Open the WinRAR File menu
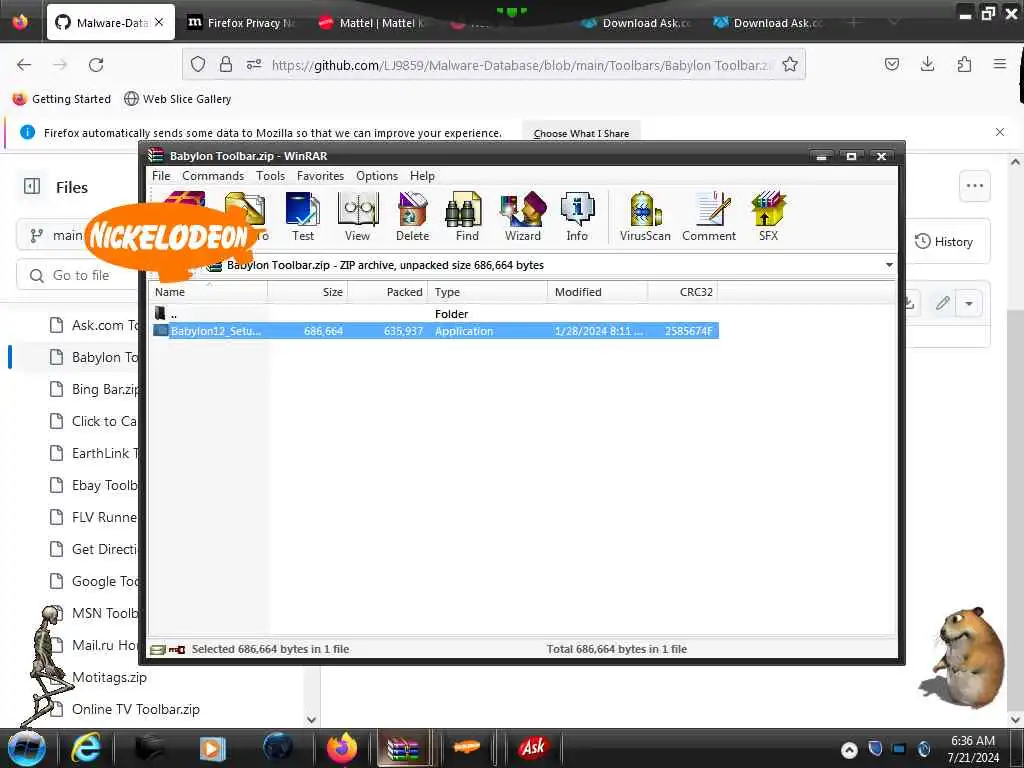1024x768 pixels. pyautogui.click(x=161, y=176)
